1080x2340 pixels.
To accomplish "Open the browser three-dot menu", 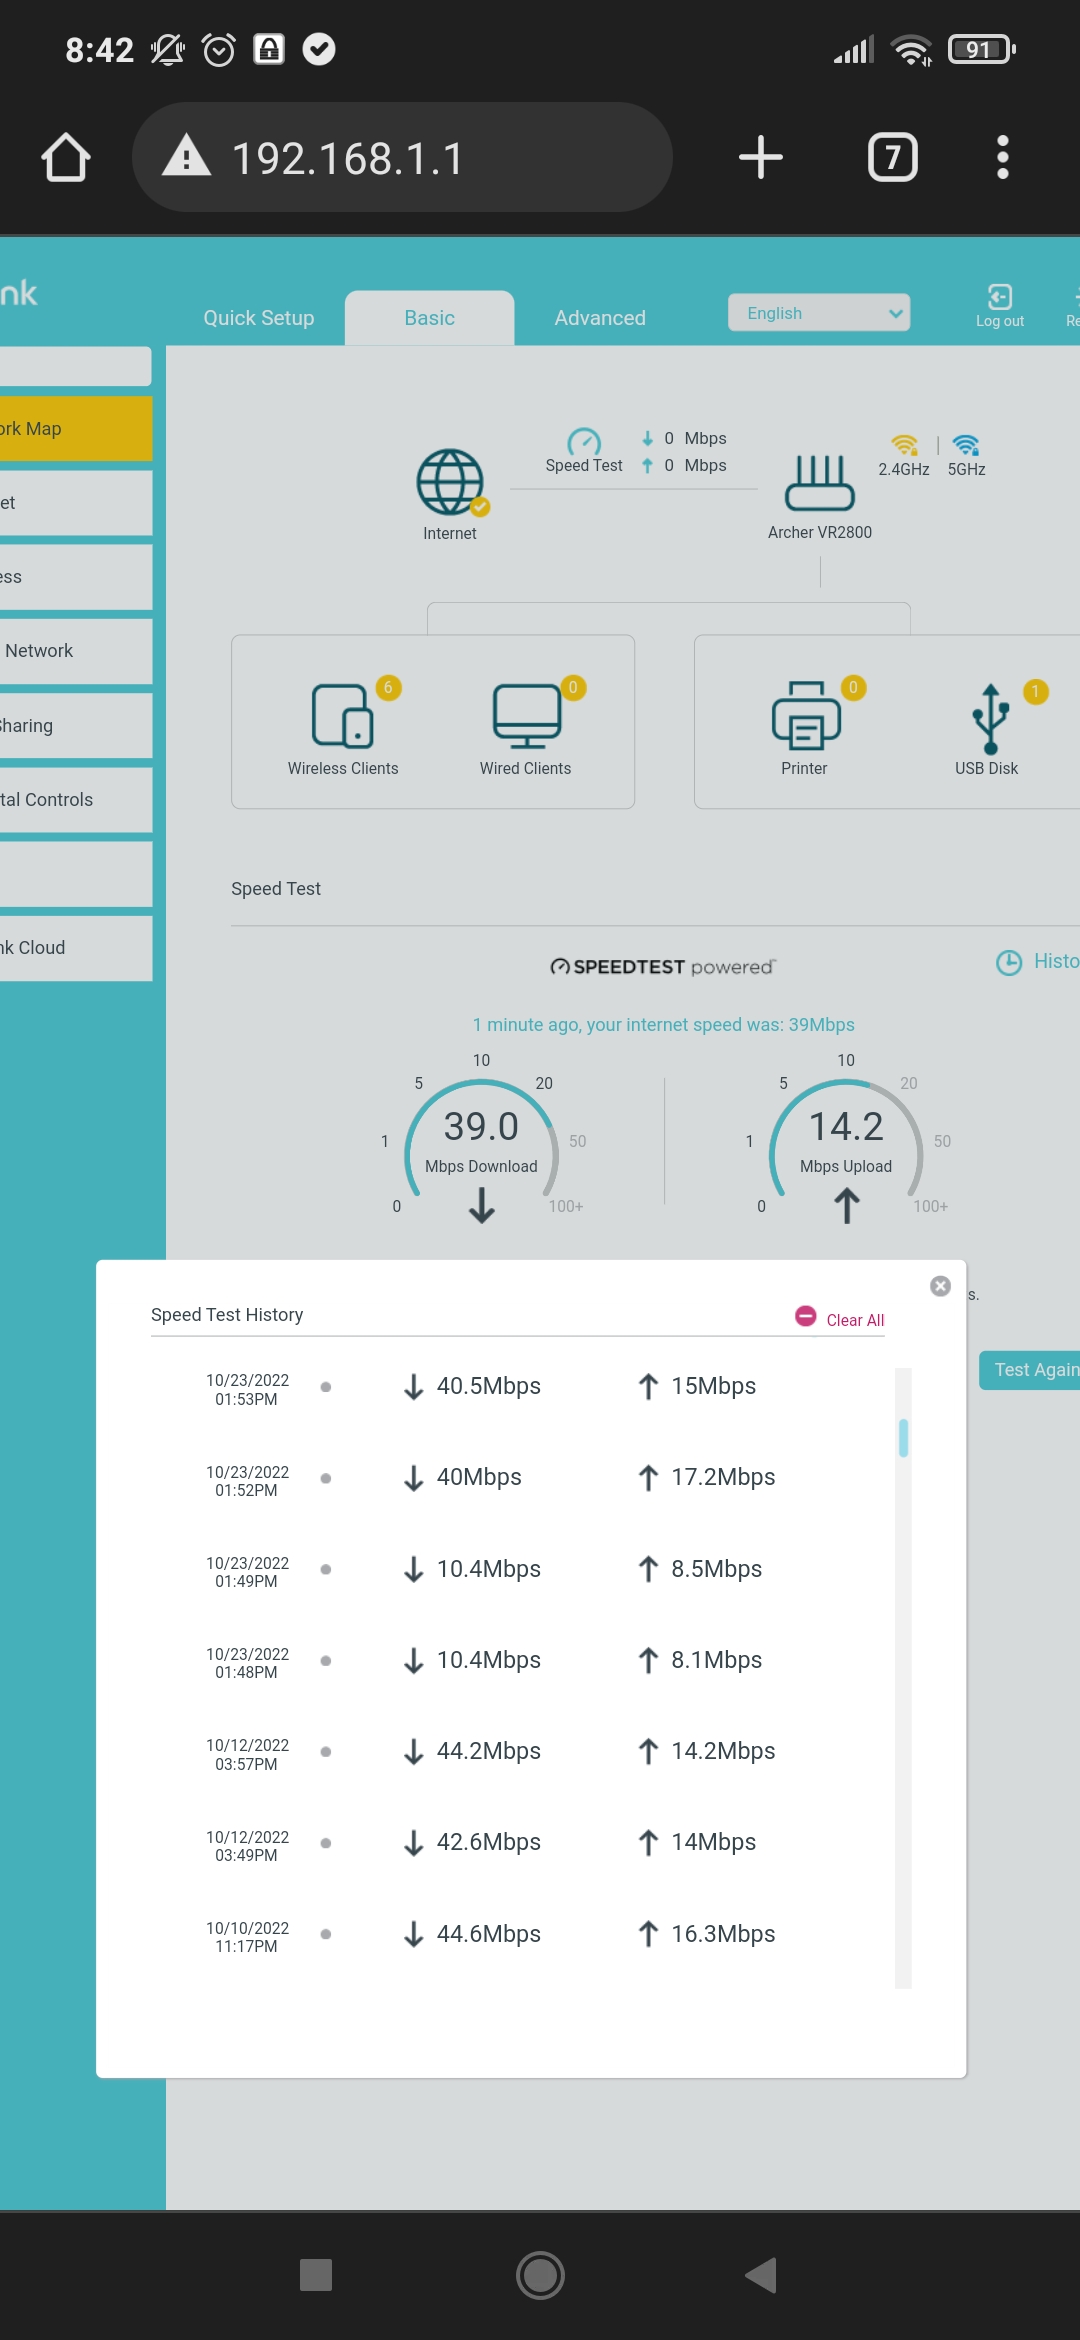I will [1002, 157].
